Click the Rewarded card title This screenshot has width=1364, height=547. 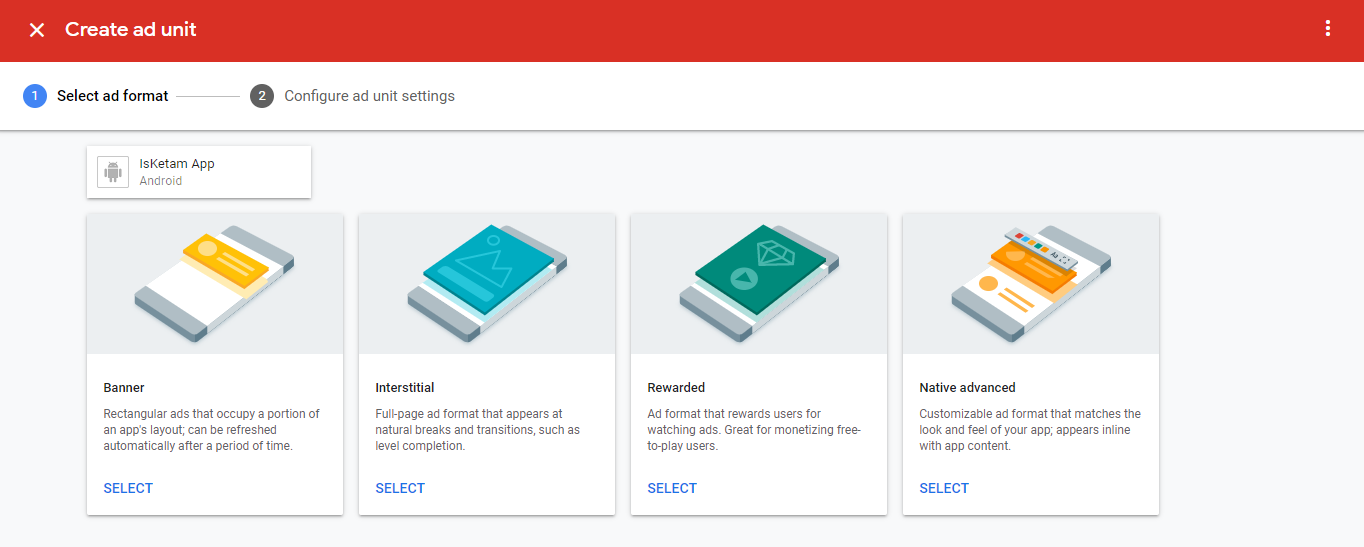click(676, 387)
